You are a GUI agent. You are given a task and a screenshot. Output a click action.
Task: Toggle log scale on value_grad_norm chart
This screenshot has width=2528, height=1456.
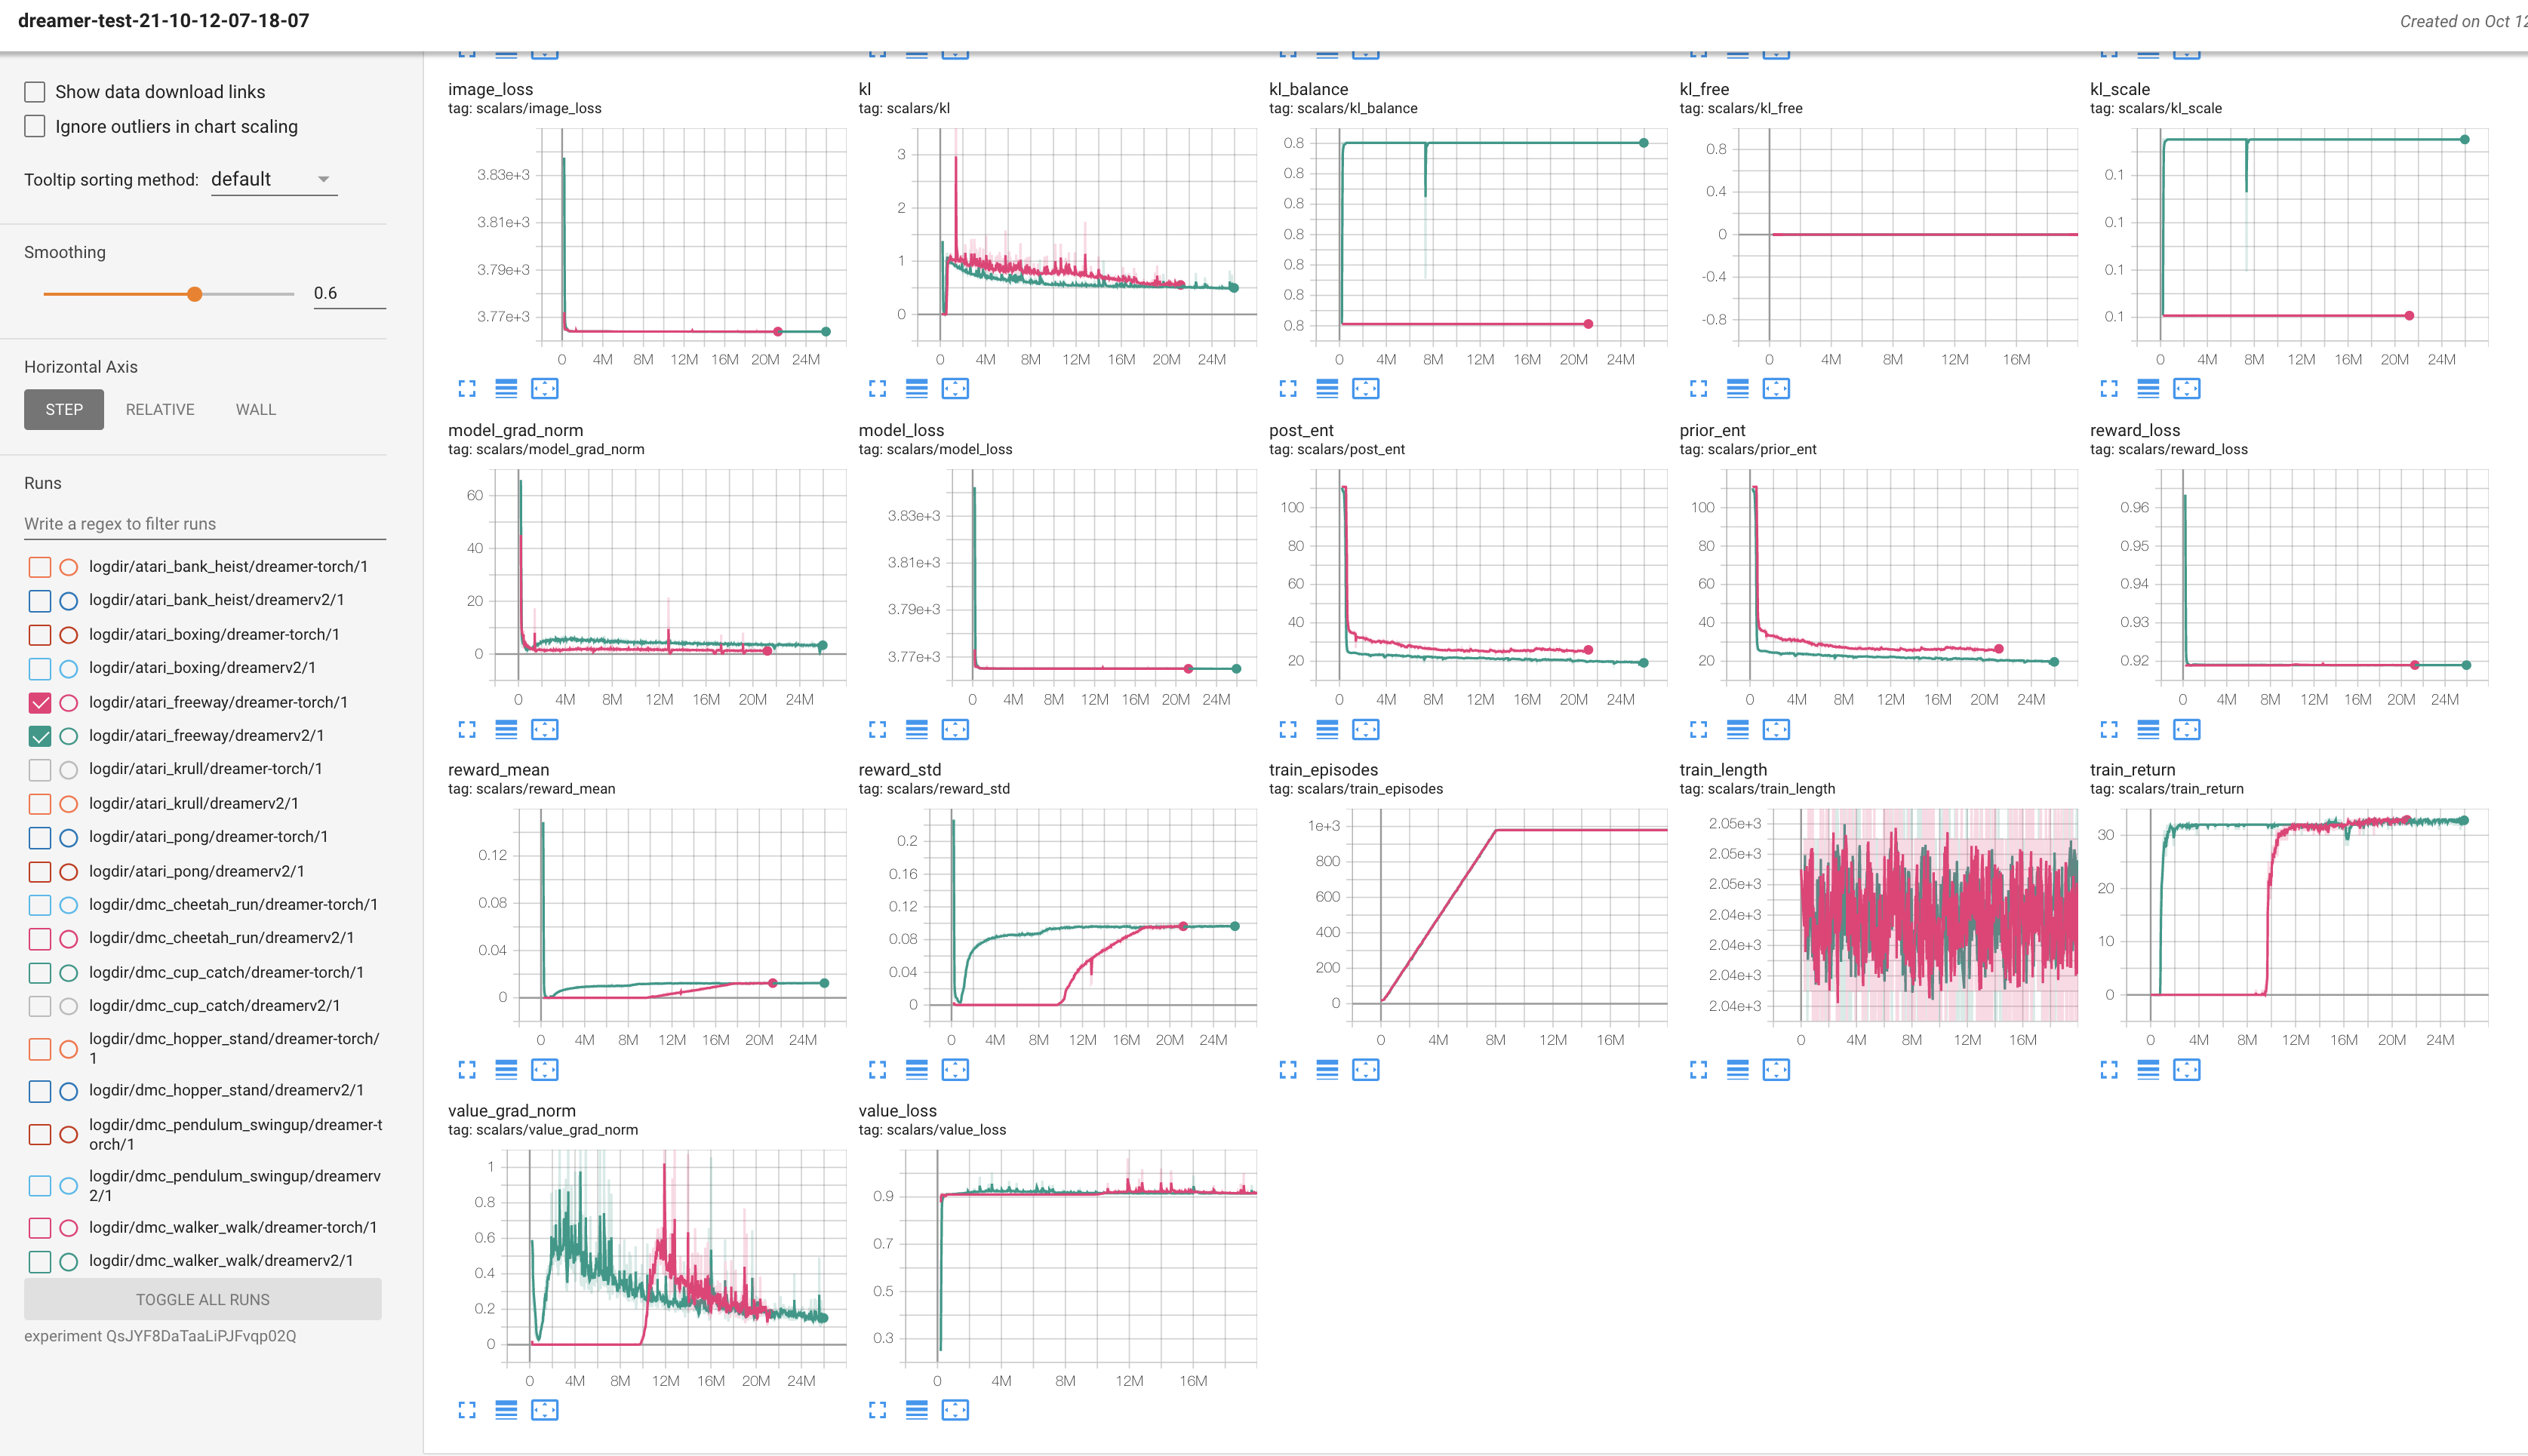(506, 1409)
